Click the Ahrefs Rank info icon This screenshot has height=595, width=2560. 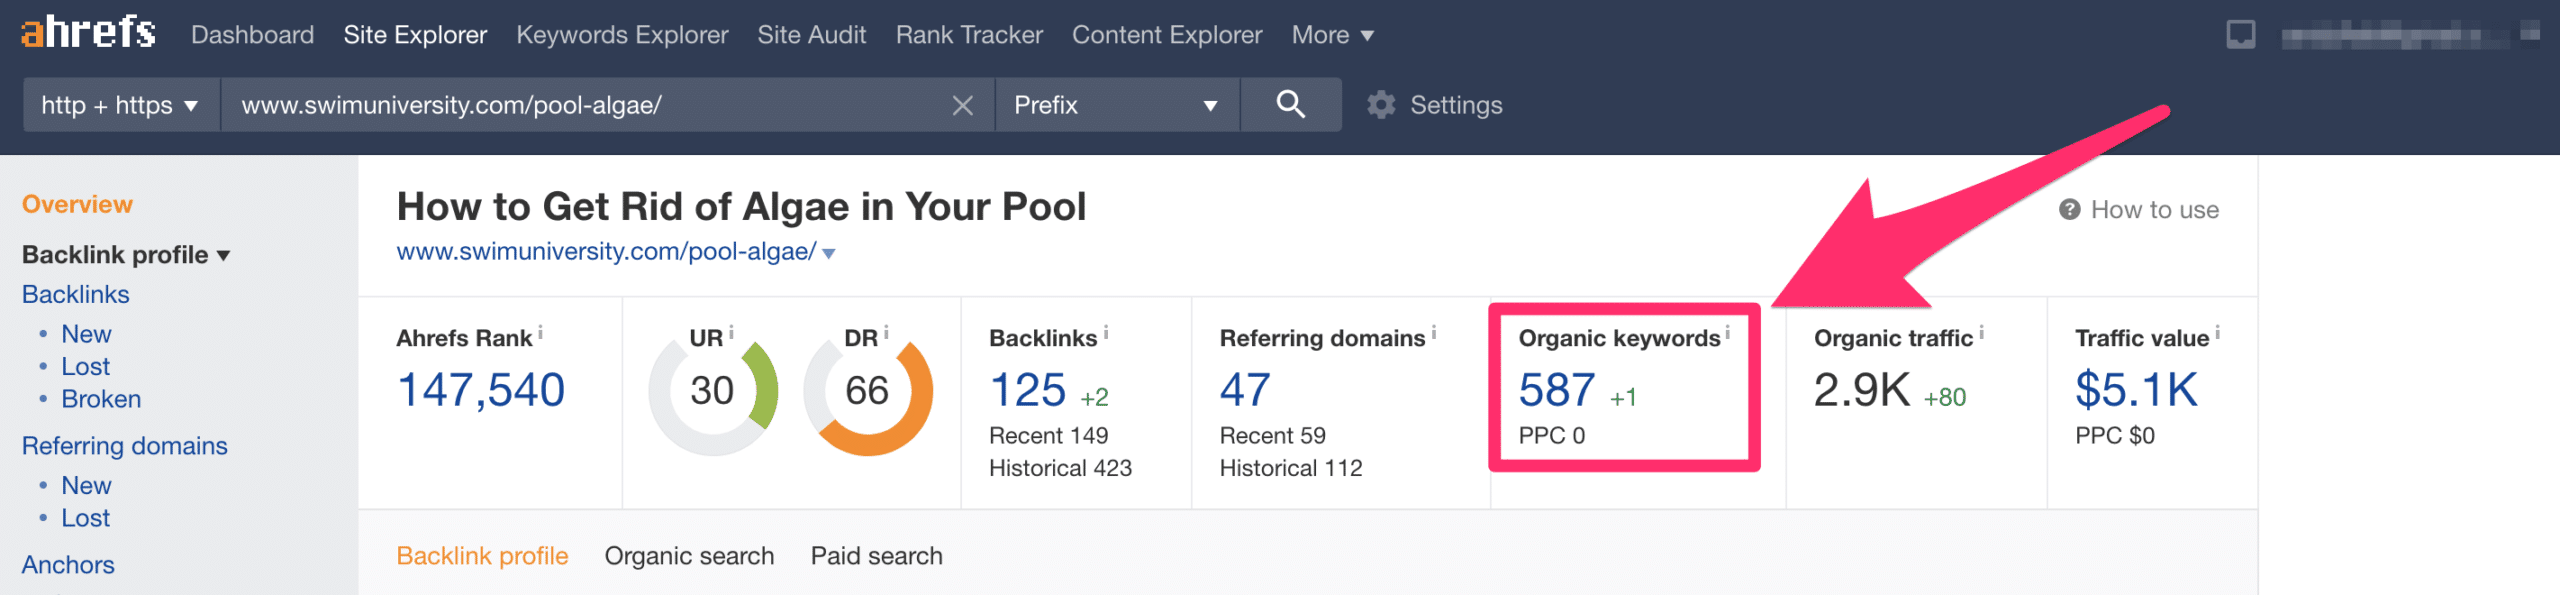tap(540, 332)
